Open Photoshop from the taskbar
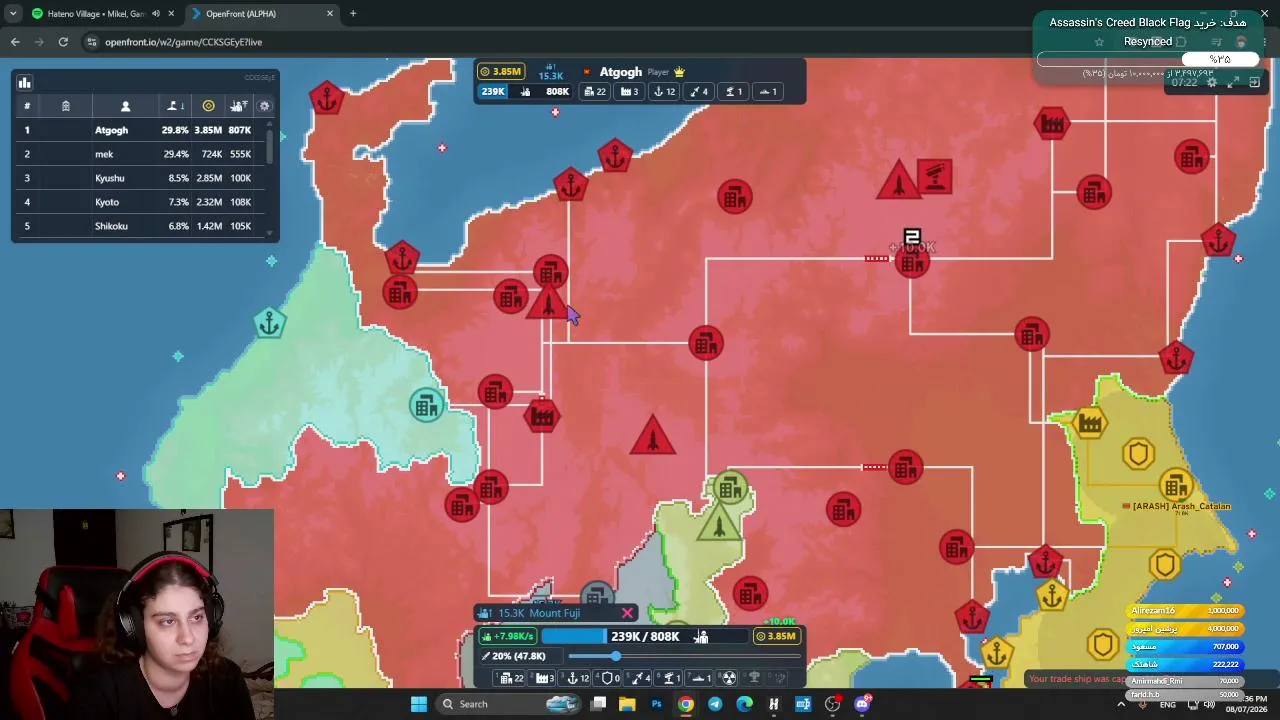The height and width of the screenshot is (720, 1280). pyautogui.click(x=656, y=704)
